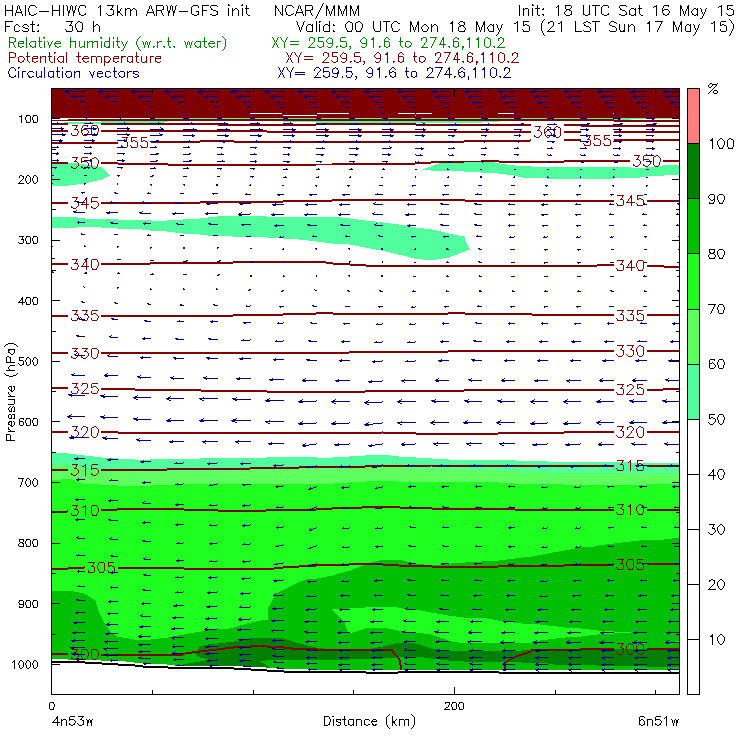Viewport: 740px width, 740px height.
Task: Click the '600' pressure axis tick label
Action: point(28,421)
